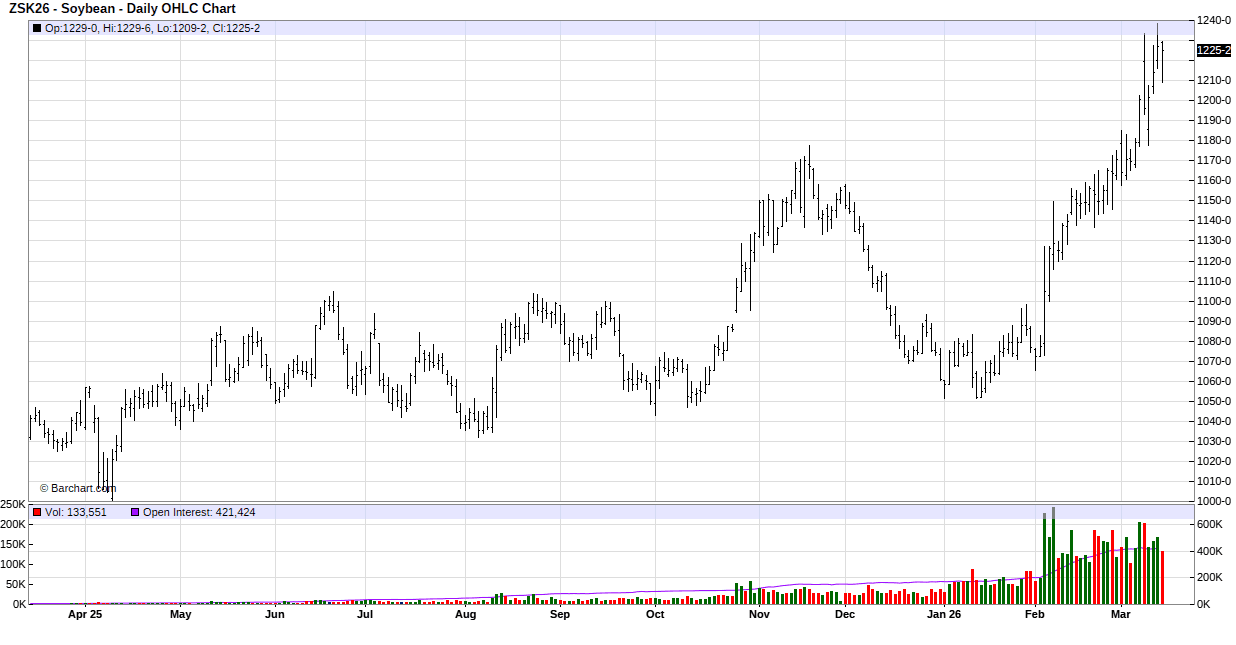Click the 1240-0 price axis label

coord(1214,20)
